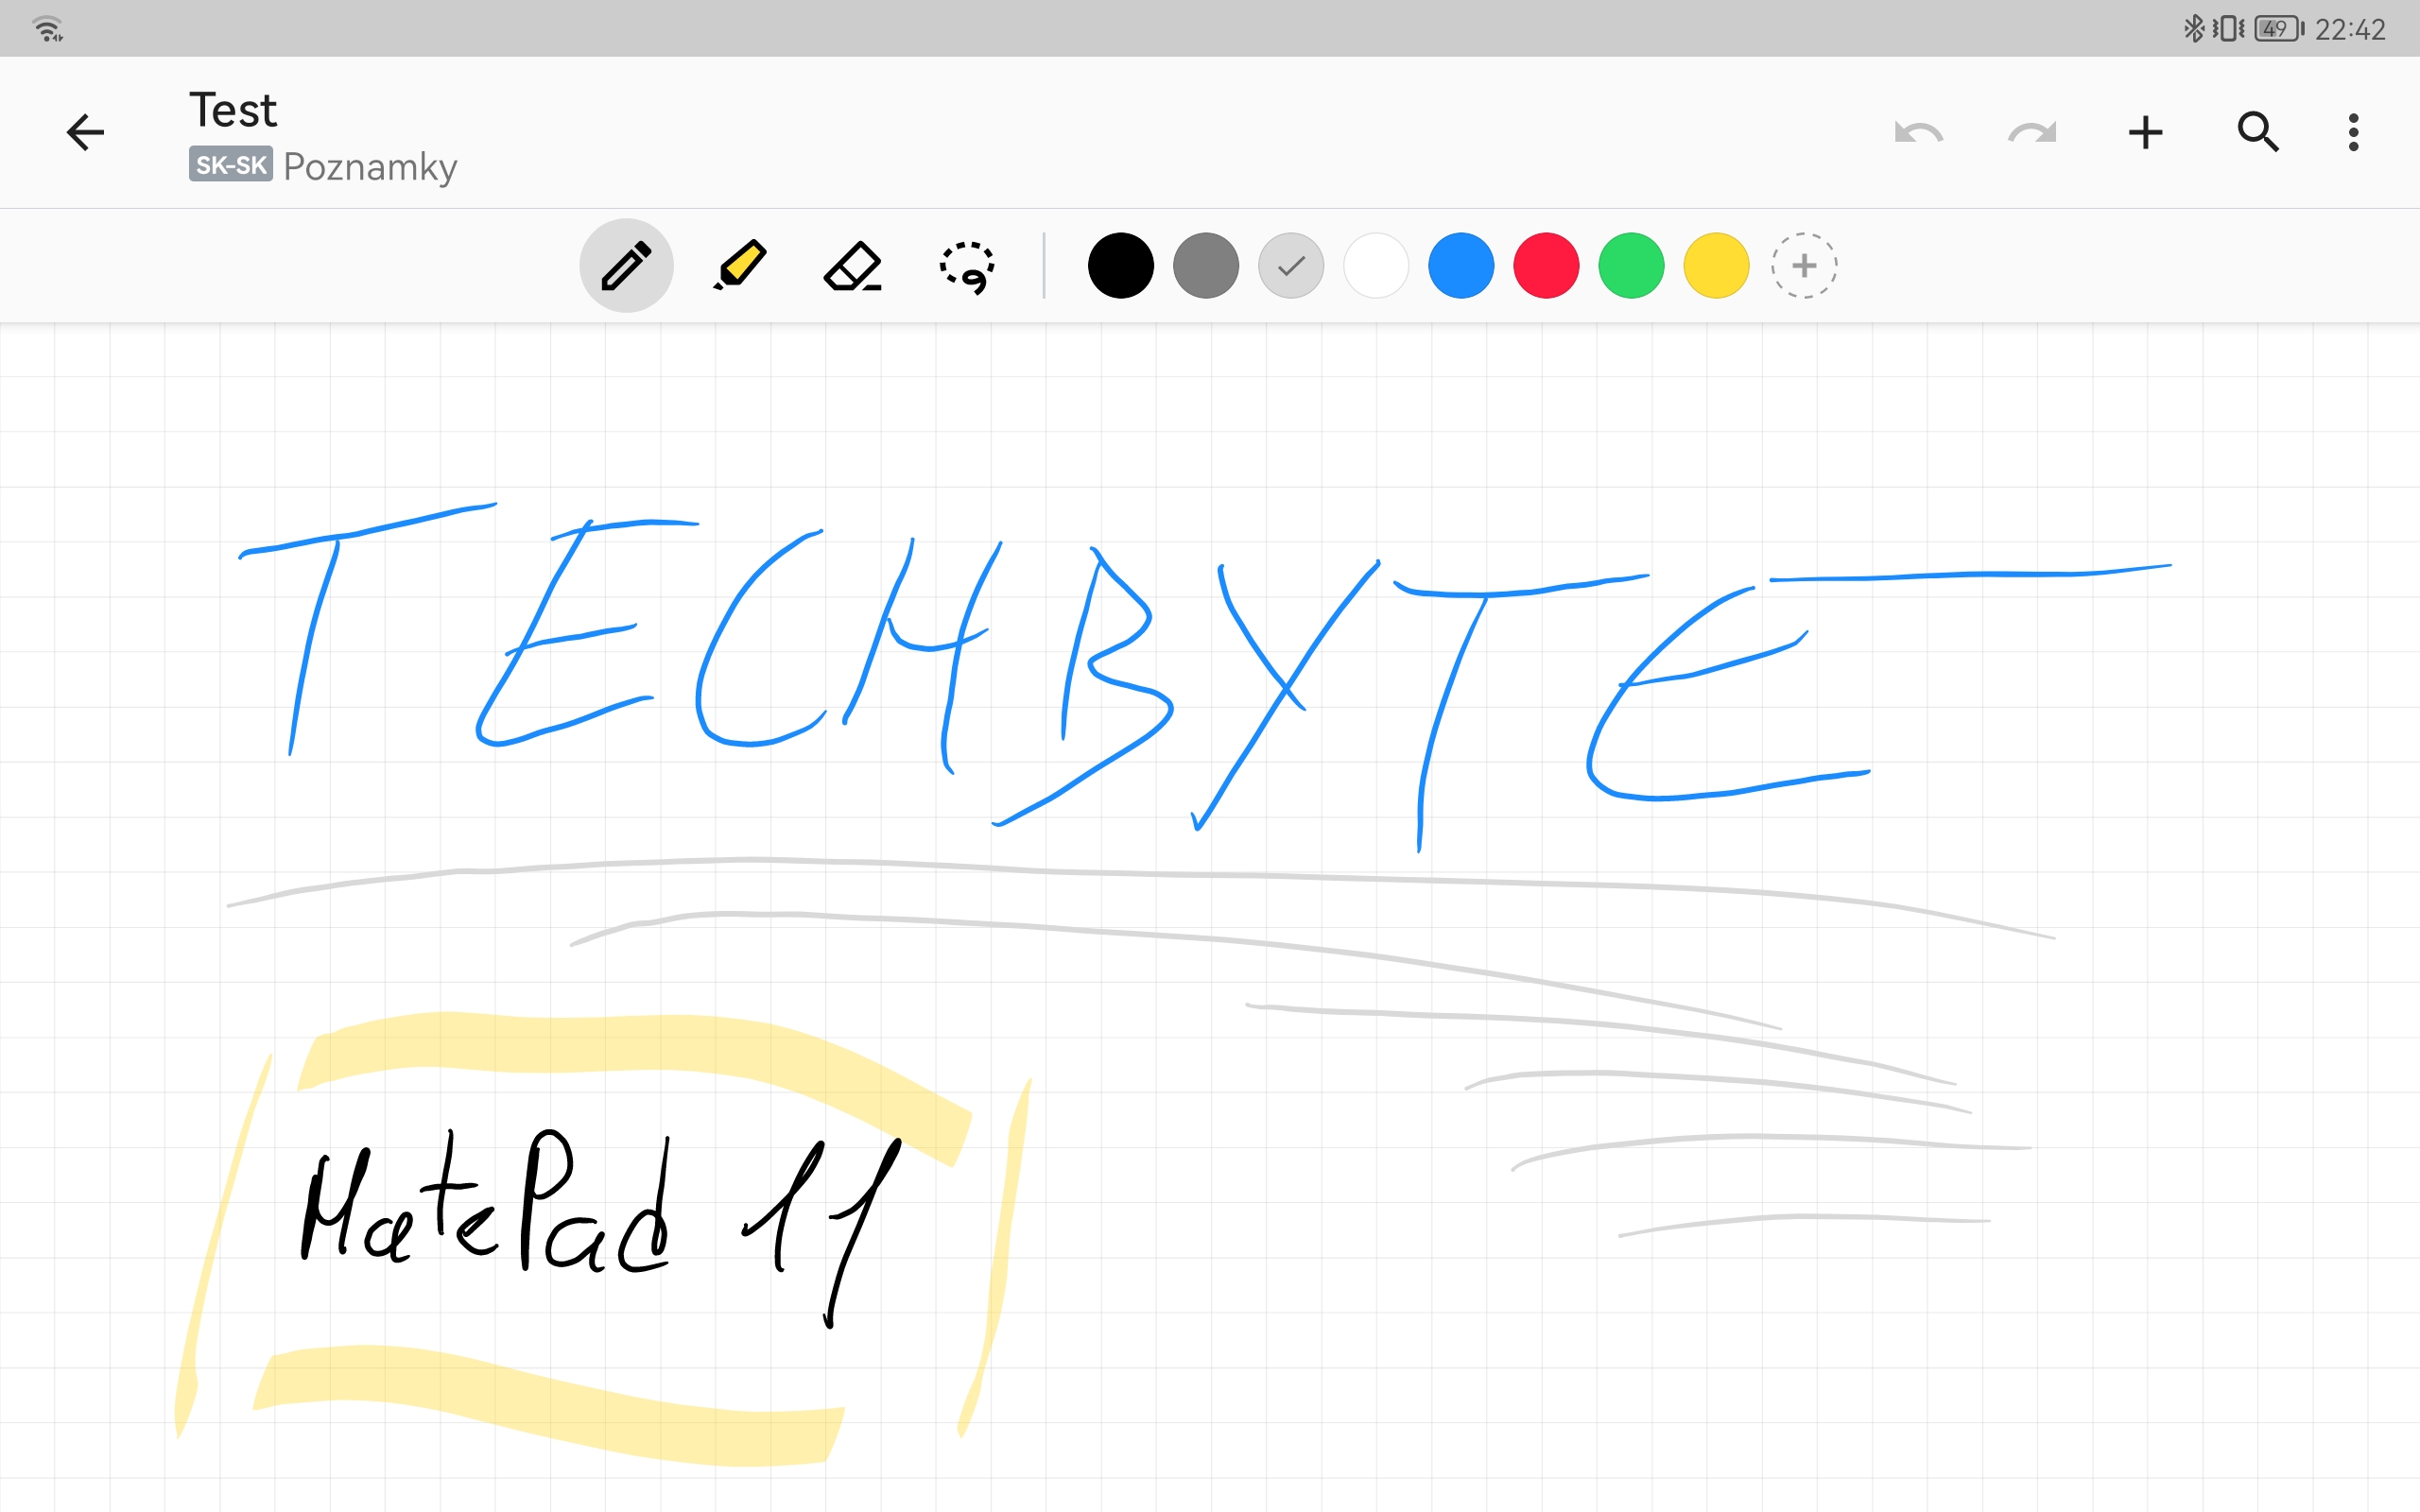Select the Eraser tool

tap(853, 266)
